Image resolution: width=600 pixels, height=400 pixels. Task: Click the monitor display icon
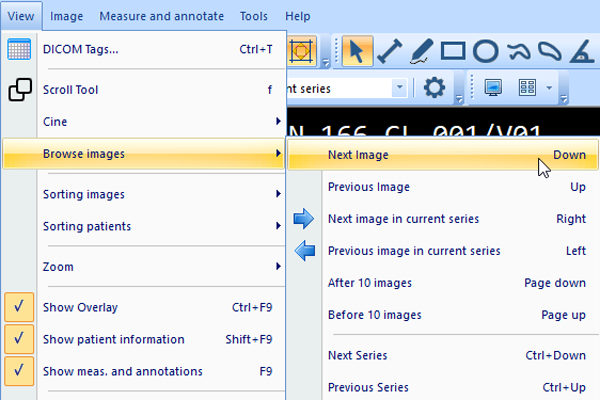click(492, 88)
